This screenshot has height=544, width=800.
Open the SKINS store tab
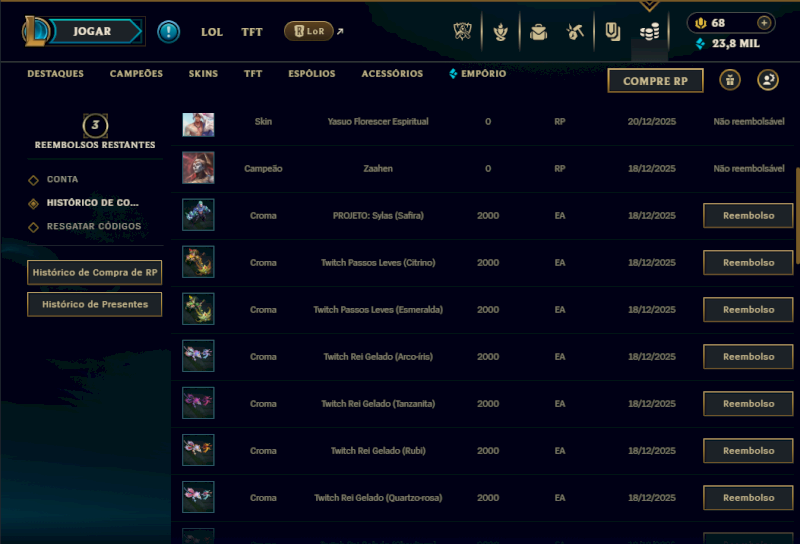coord(203,73)
